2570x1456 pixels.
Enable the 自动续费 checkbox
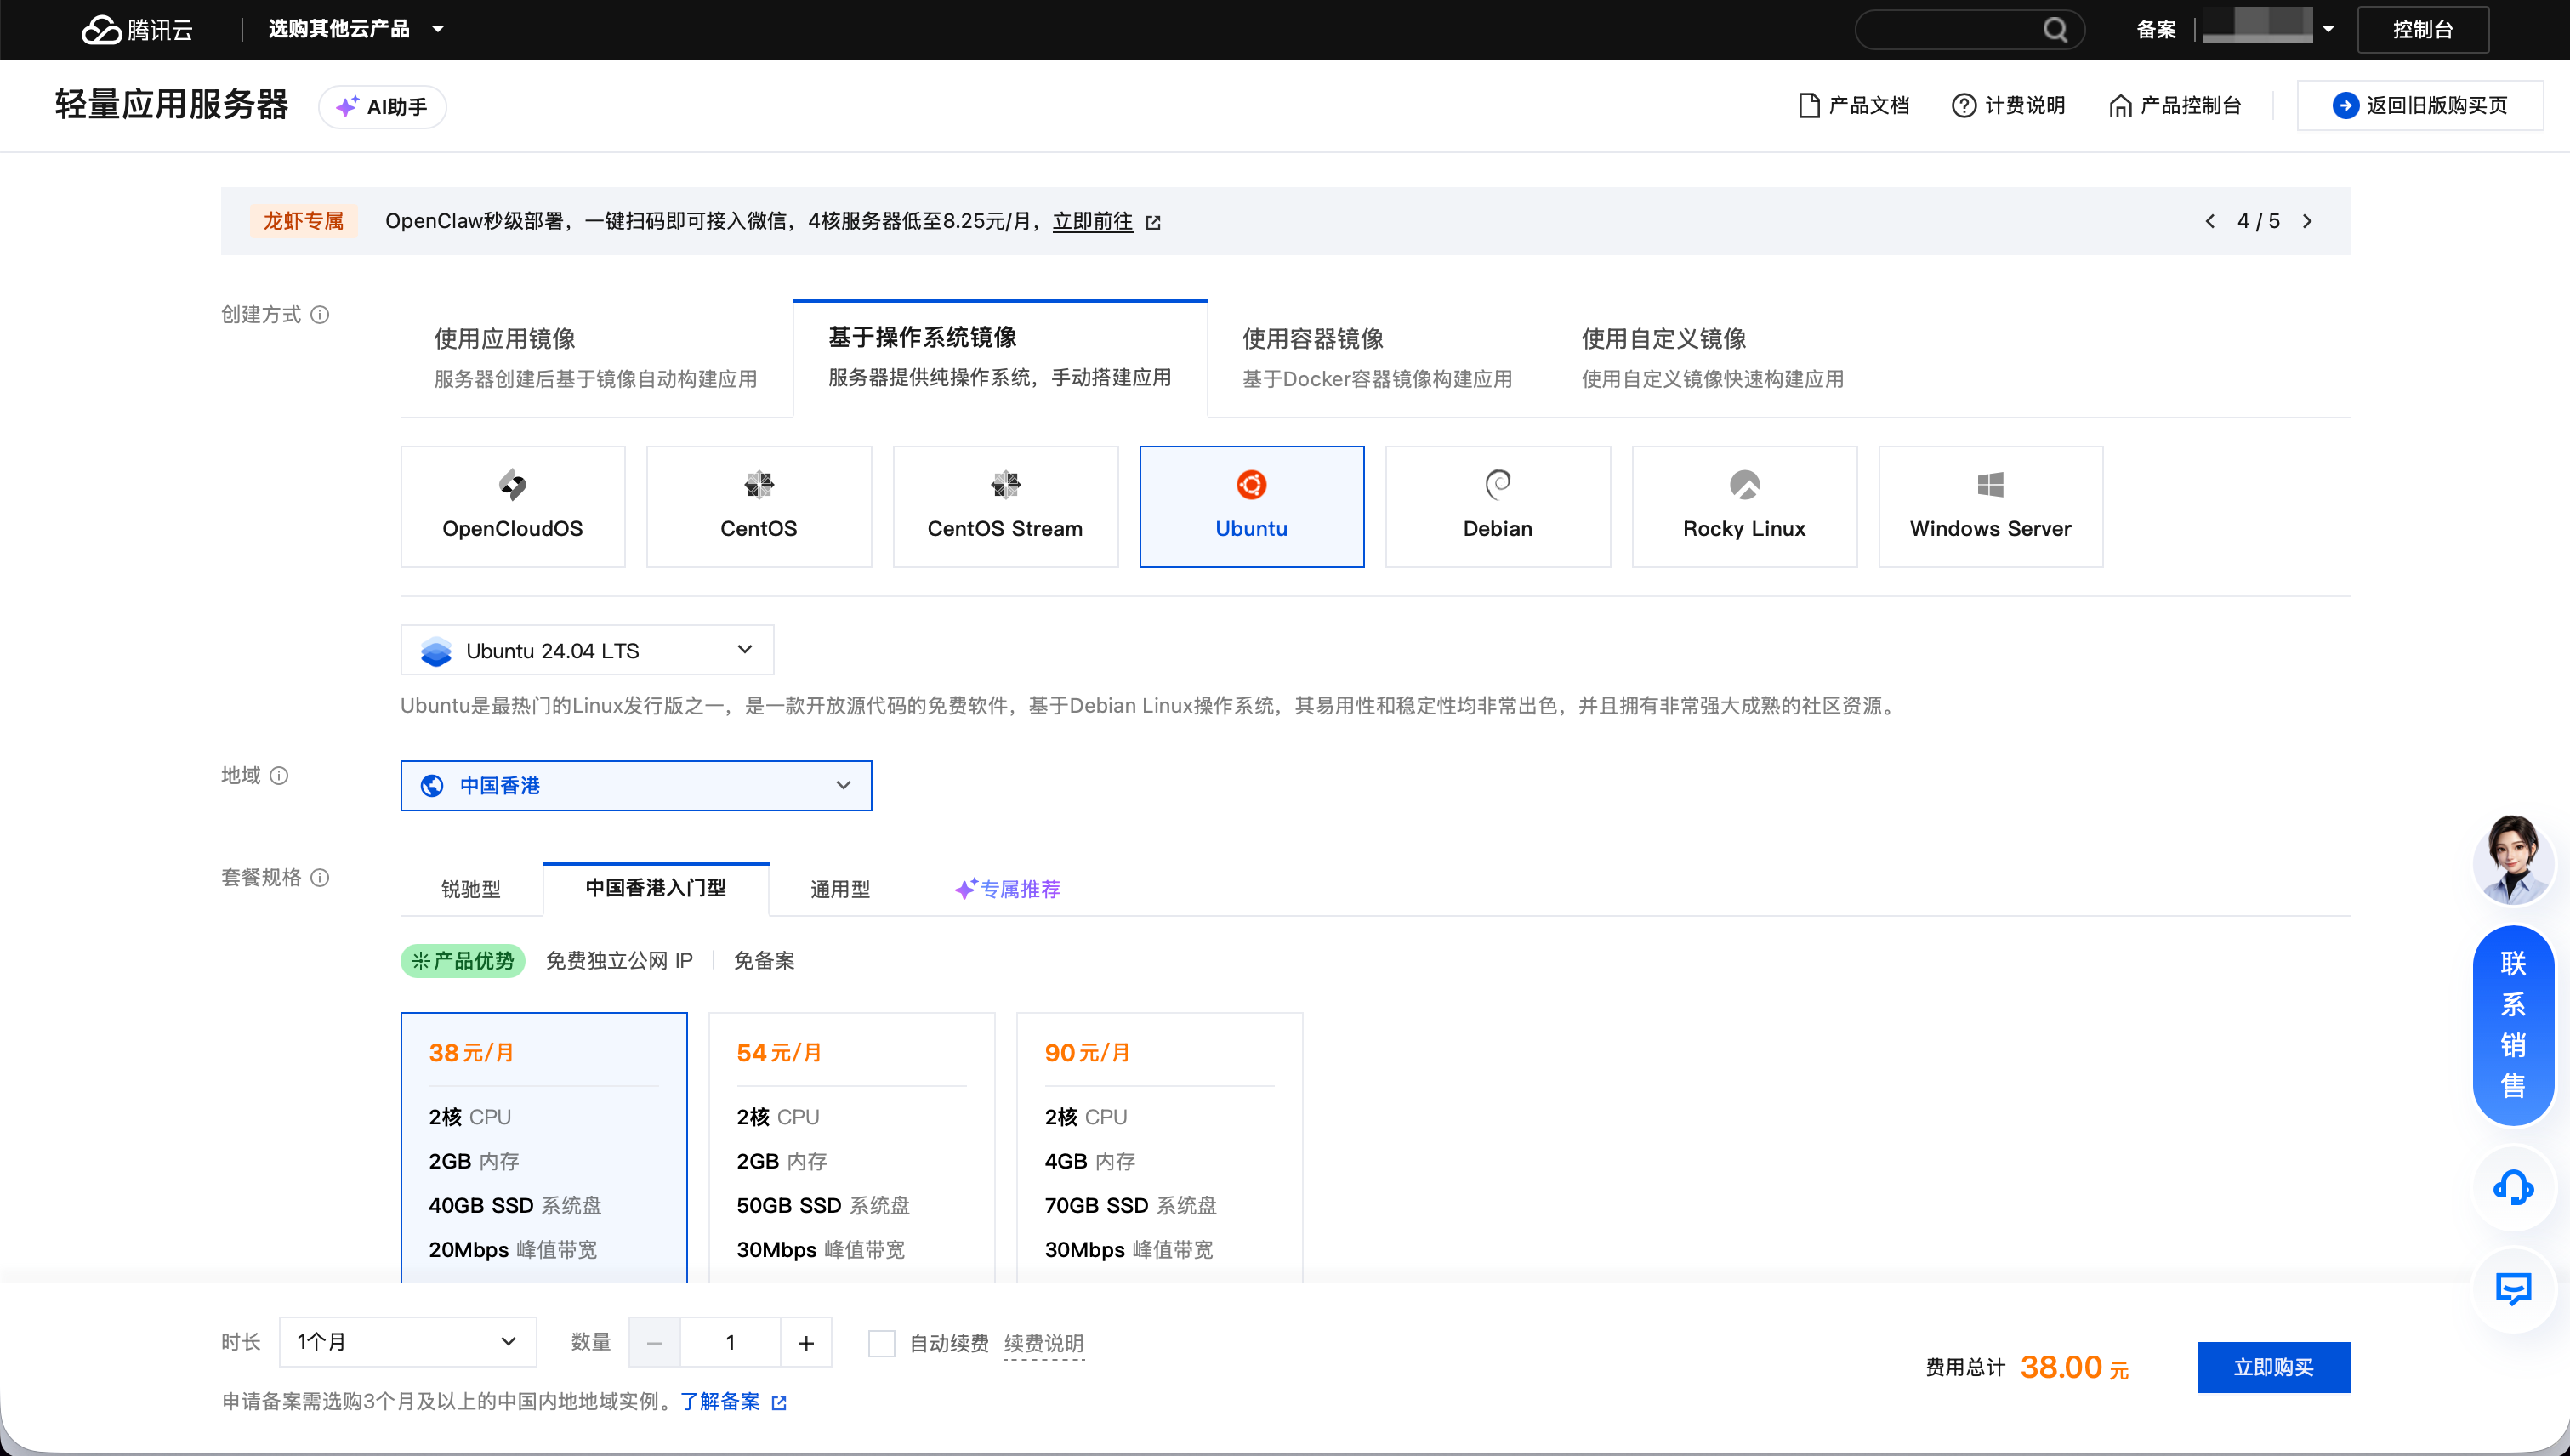pos(882,1343)
